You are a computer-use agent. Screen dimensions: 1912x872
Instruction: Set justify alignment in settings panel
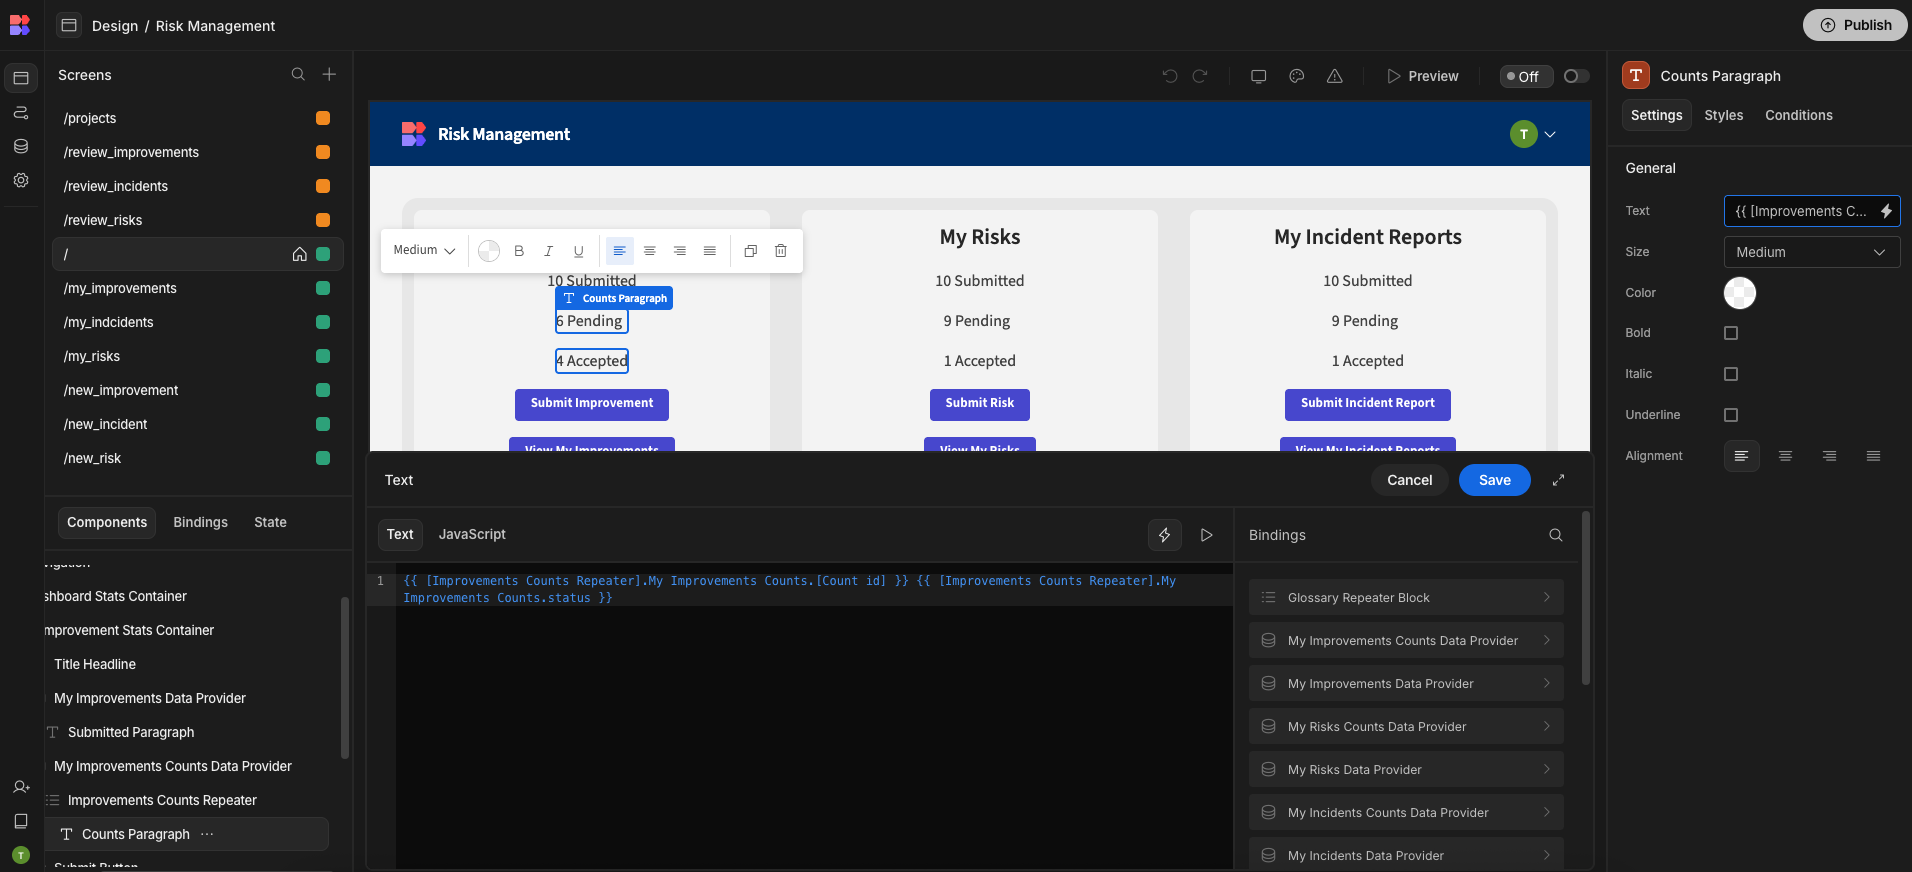(x=1873, y=456)
